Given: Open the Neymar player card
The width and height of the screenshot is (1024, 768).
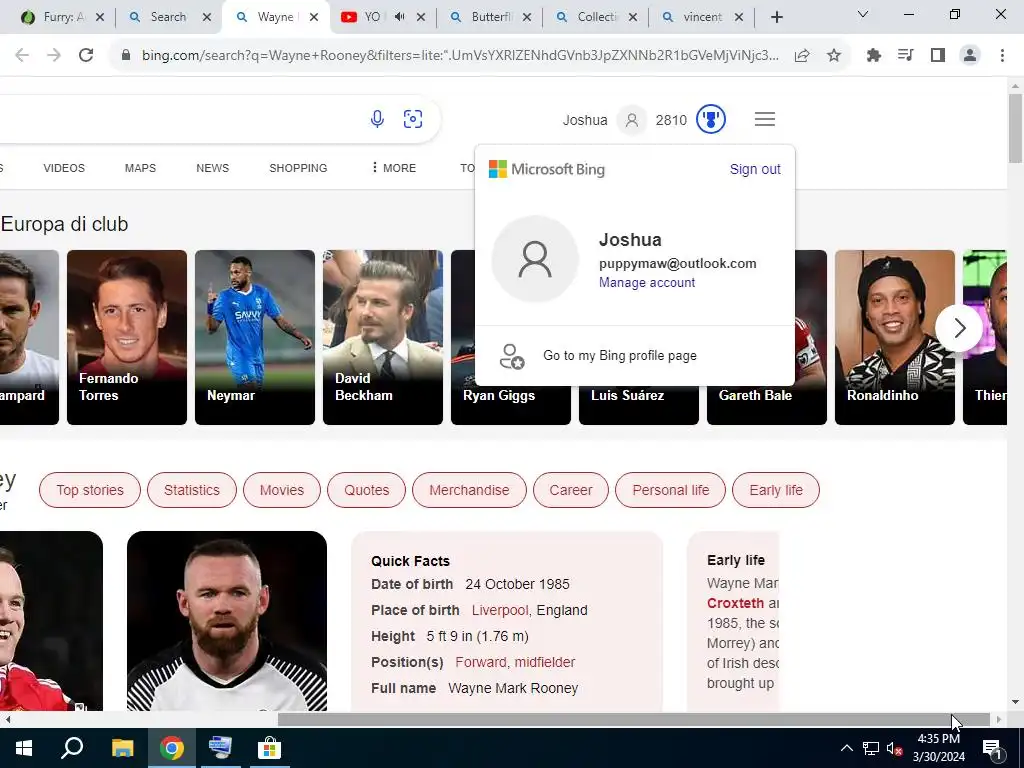Looking at the screenshot, I should (255, 337).
